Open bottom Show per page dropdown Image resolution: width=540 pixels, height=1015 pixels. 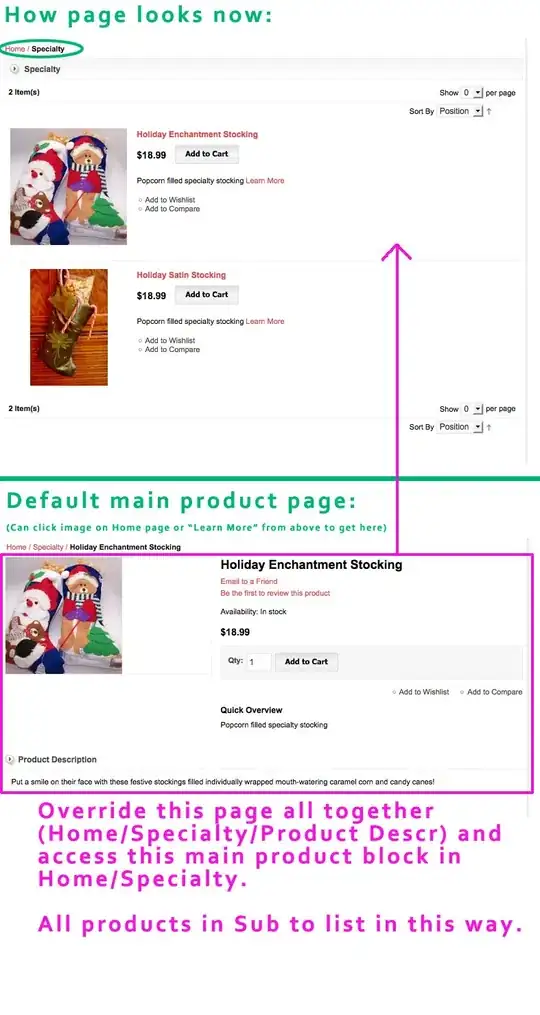471,408
